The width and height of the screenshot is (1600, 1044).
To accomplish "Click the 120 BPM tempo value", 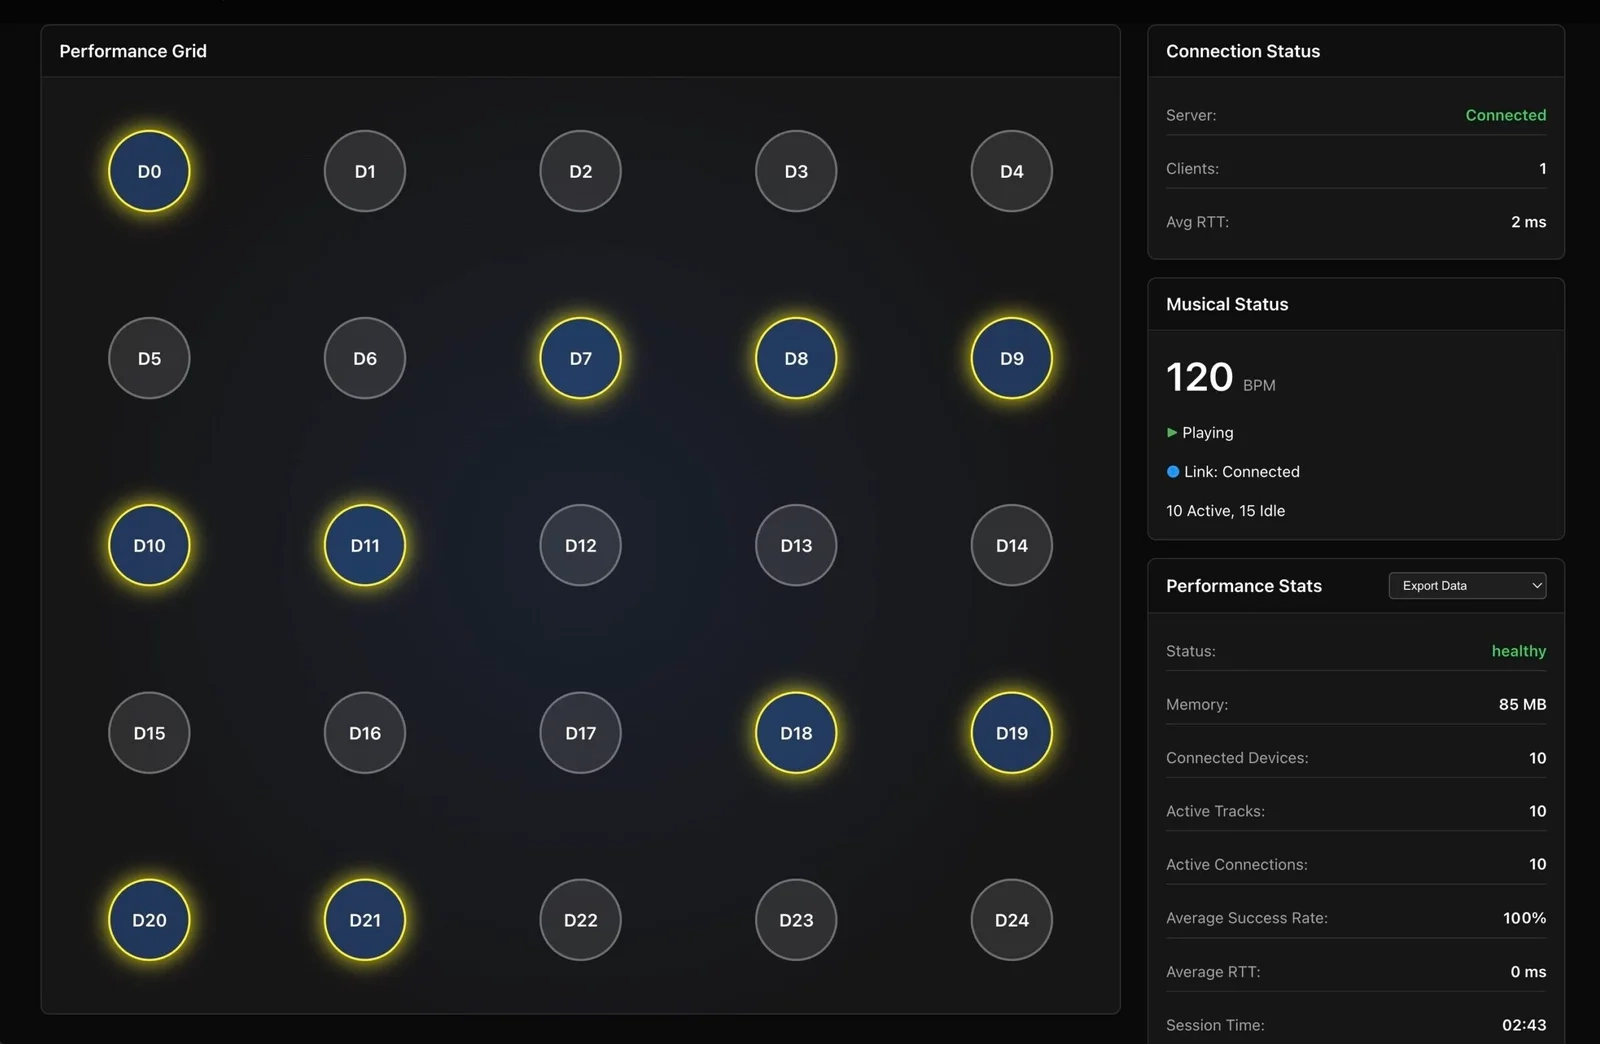I will click(1200, 378).
